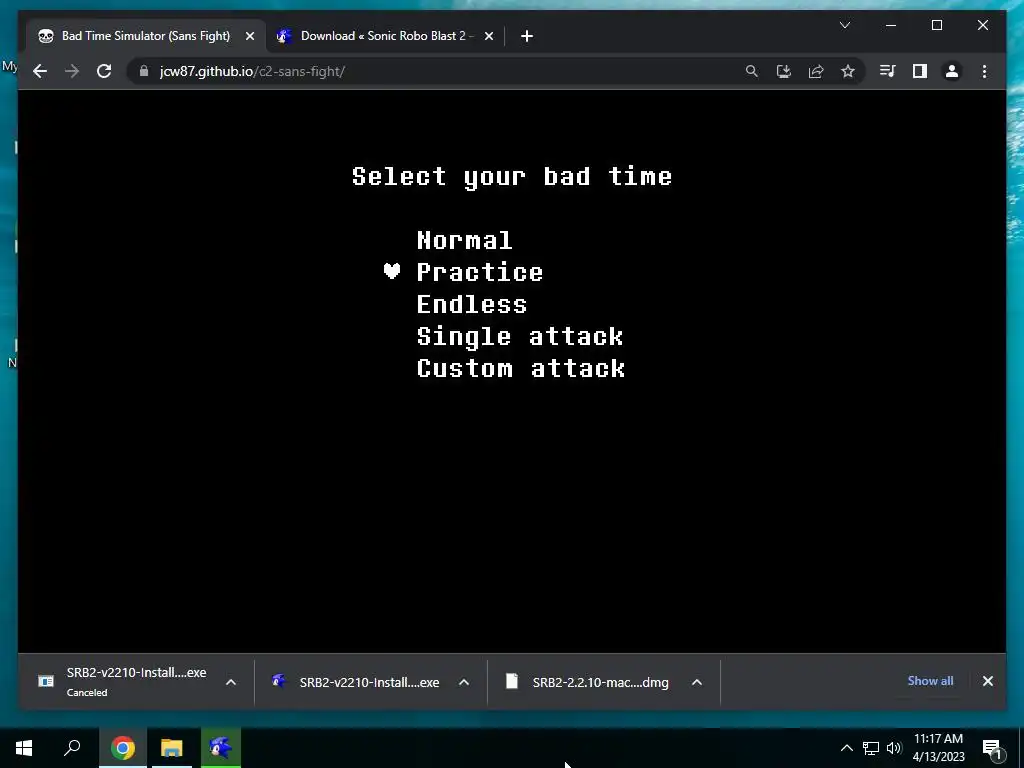1024x768 pixels.
Task: Open the network status tray icon
Action: click(871, 748)
